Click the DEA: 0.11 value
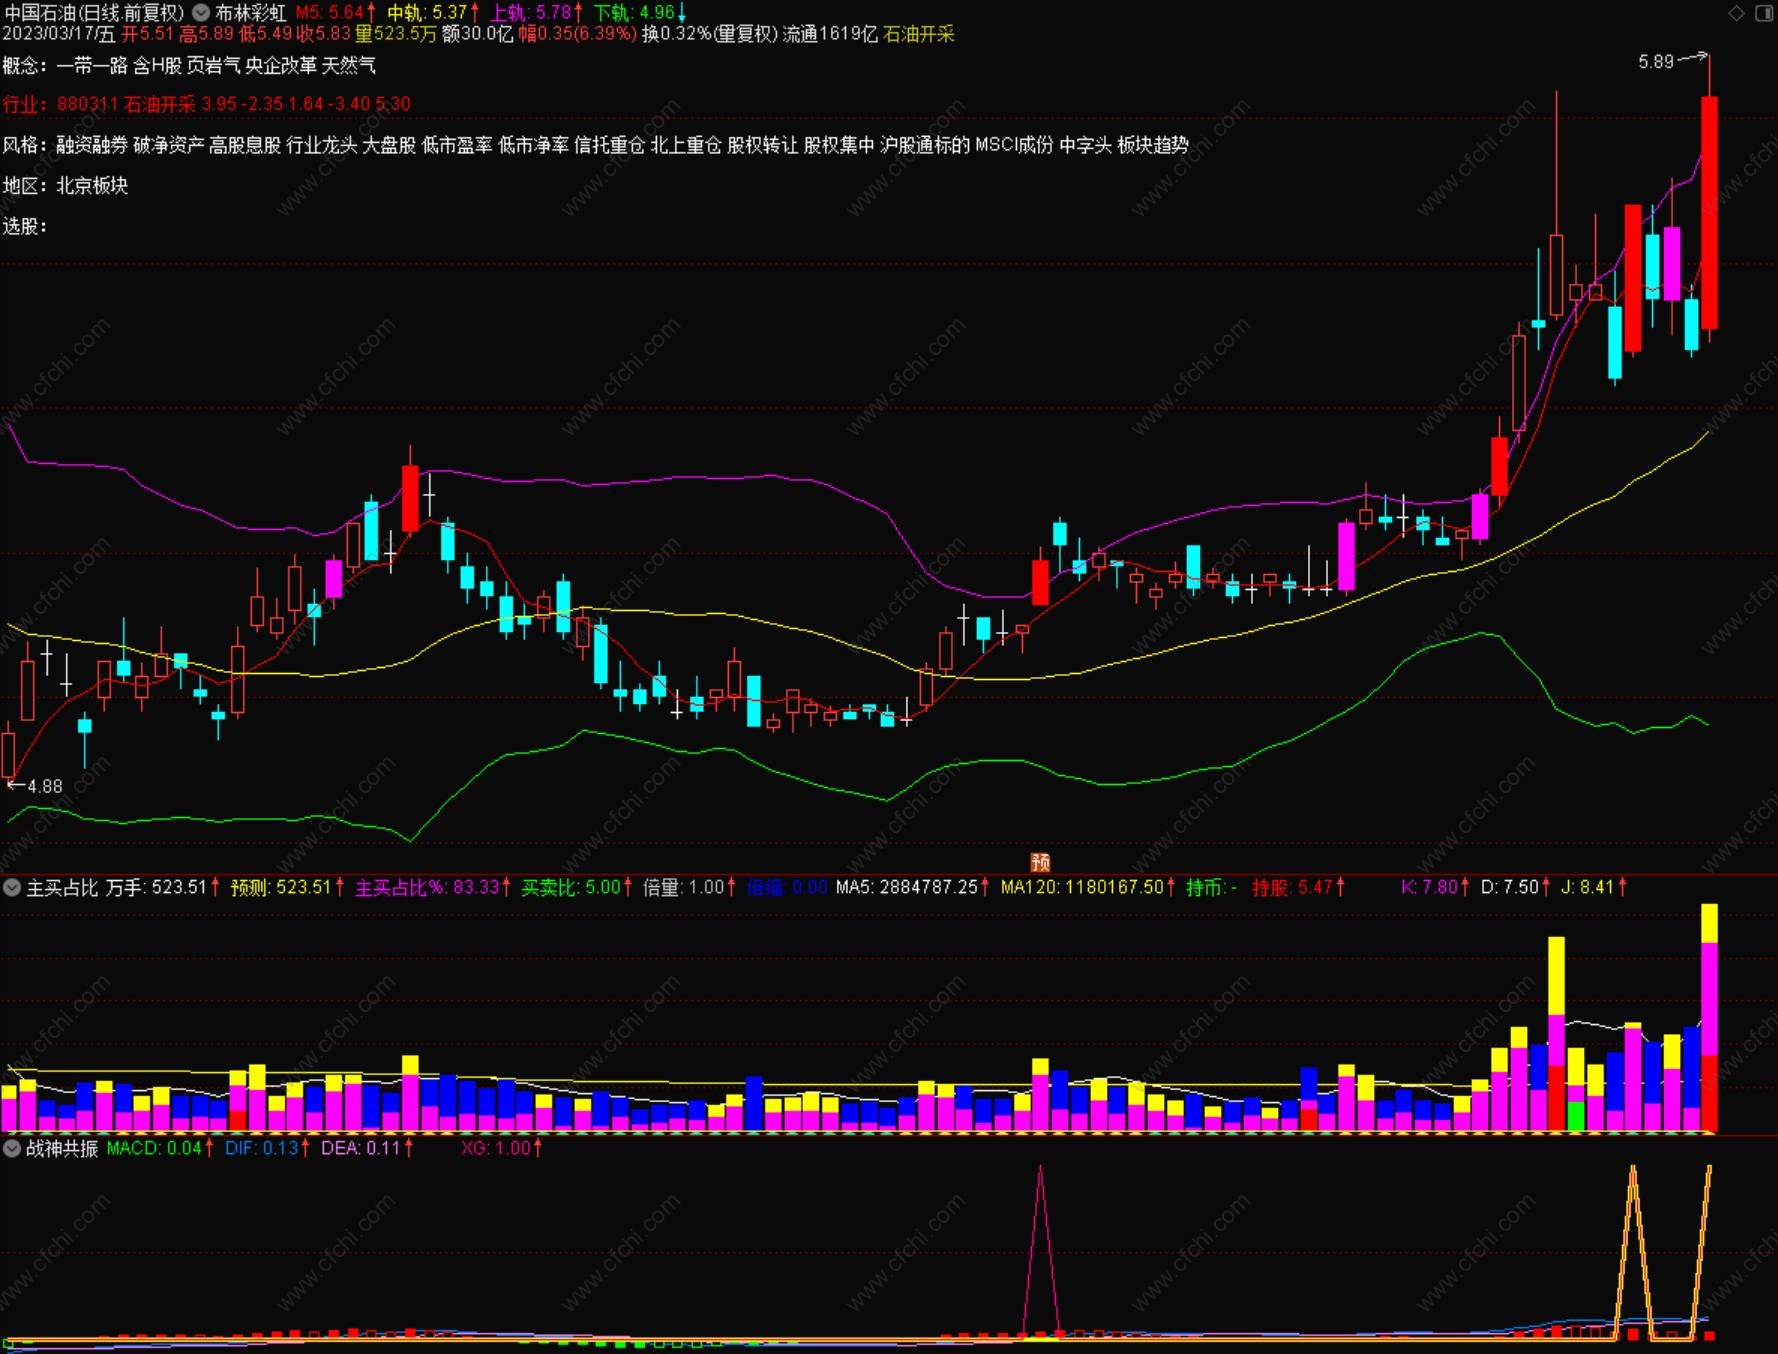 [367, 1148]
